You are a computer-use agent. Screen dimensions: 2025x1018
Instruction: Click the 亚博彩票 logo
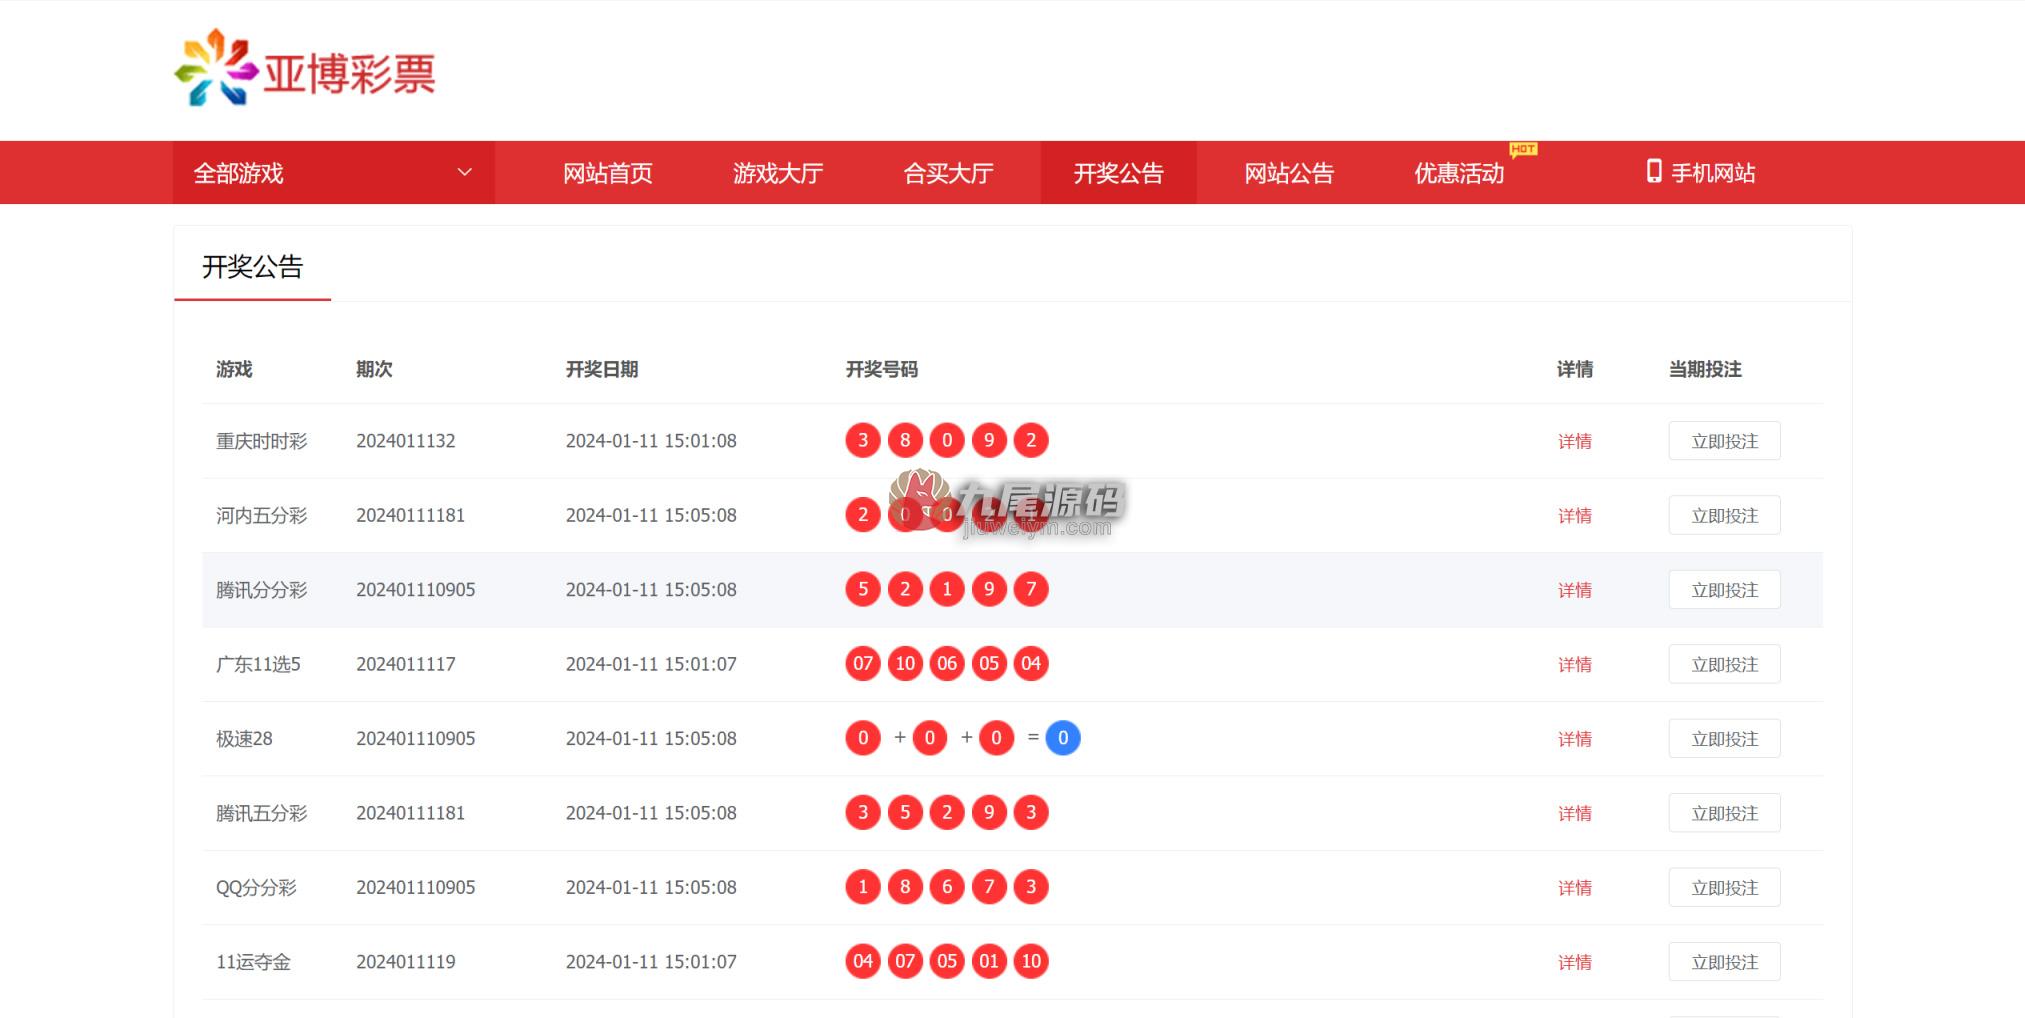[305, 68]
